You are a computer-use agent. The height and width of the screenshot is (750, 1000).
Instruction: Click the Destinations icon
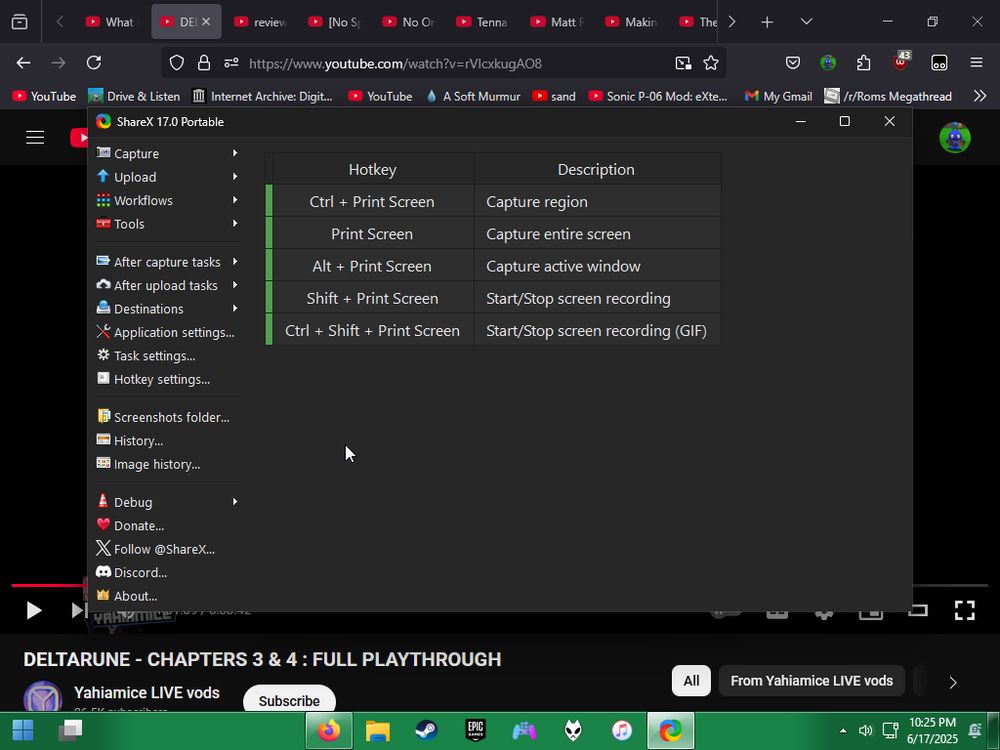tap(103, 307)
